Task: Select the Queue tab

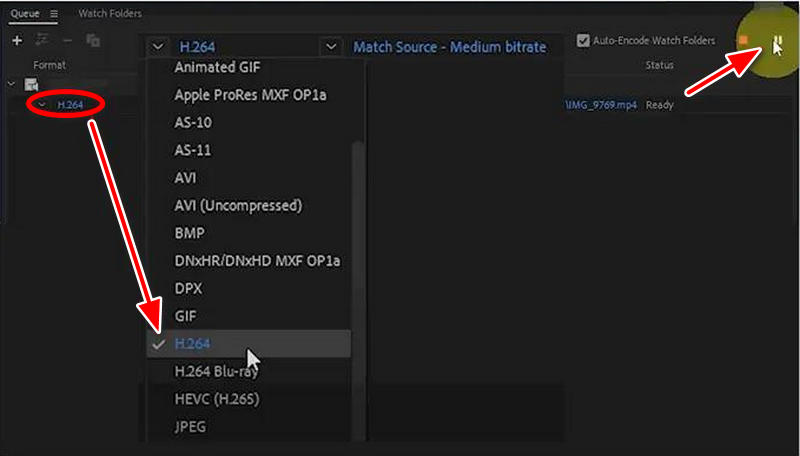Action: click(24, 14)
